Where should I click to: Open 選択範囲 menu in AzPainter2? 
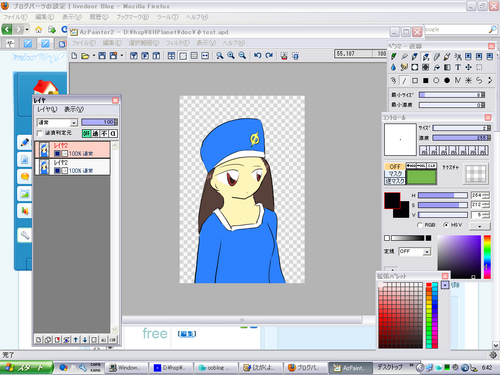point(144,43)
